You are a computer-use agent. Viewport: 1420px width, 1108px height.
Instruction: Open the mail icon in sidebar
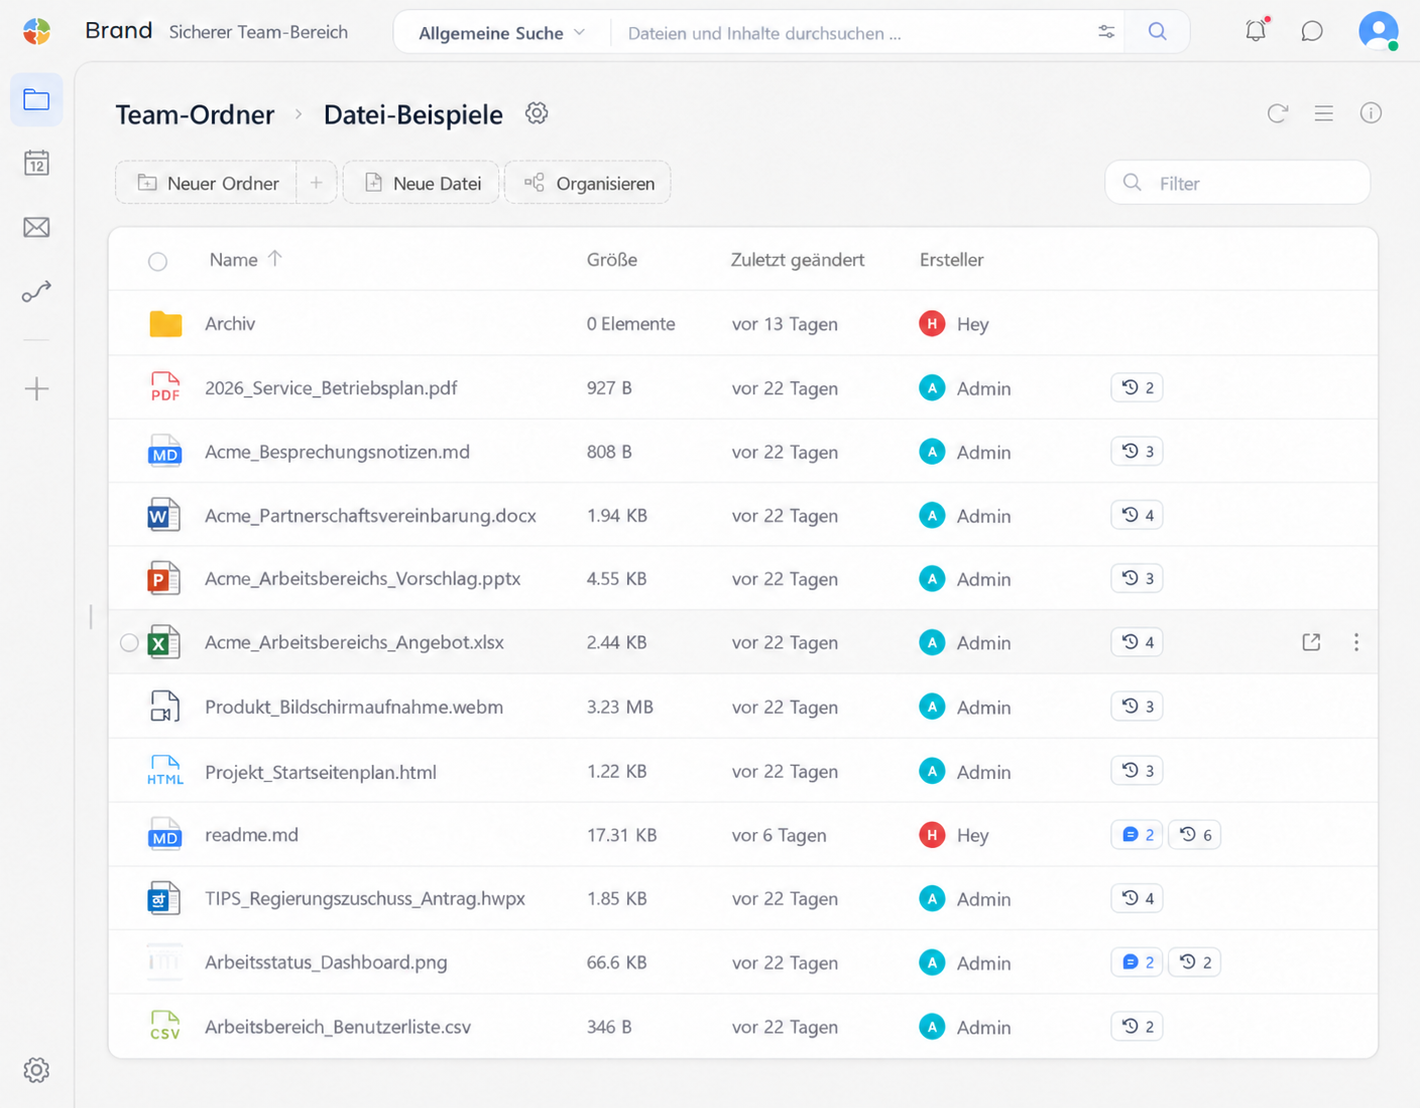[x=37, y=227]
